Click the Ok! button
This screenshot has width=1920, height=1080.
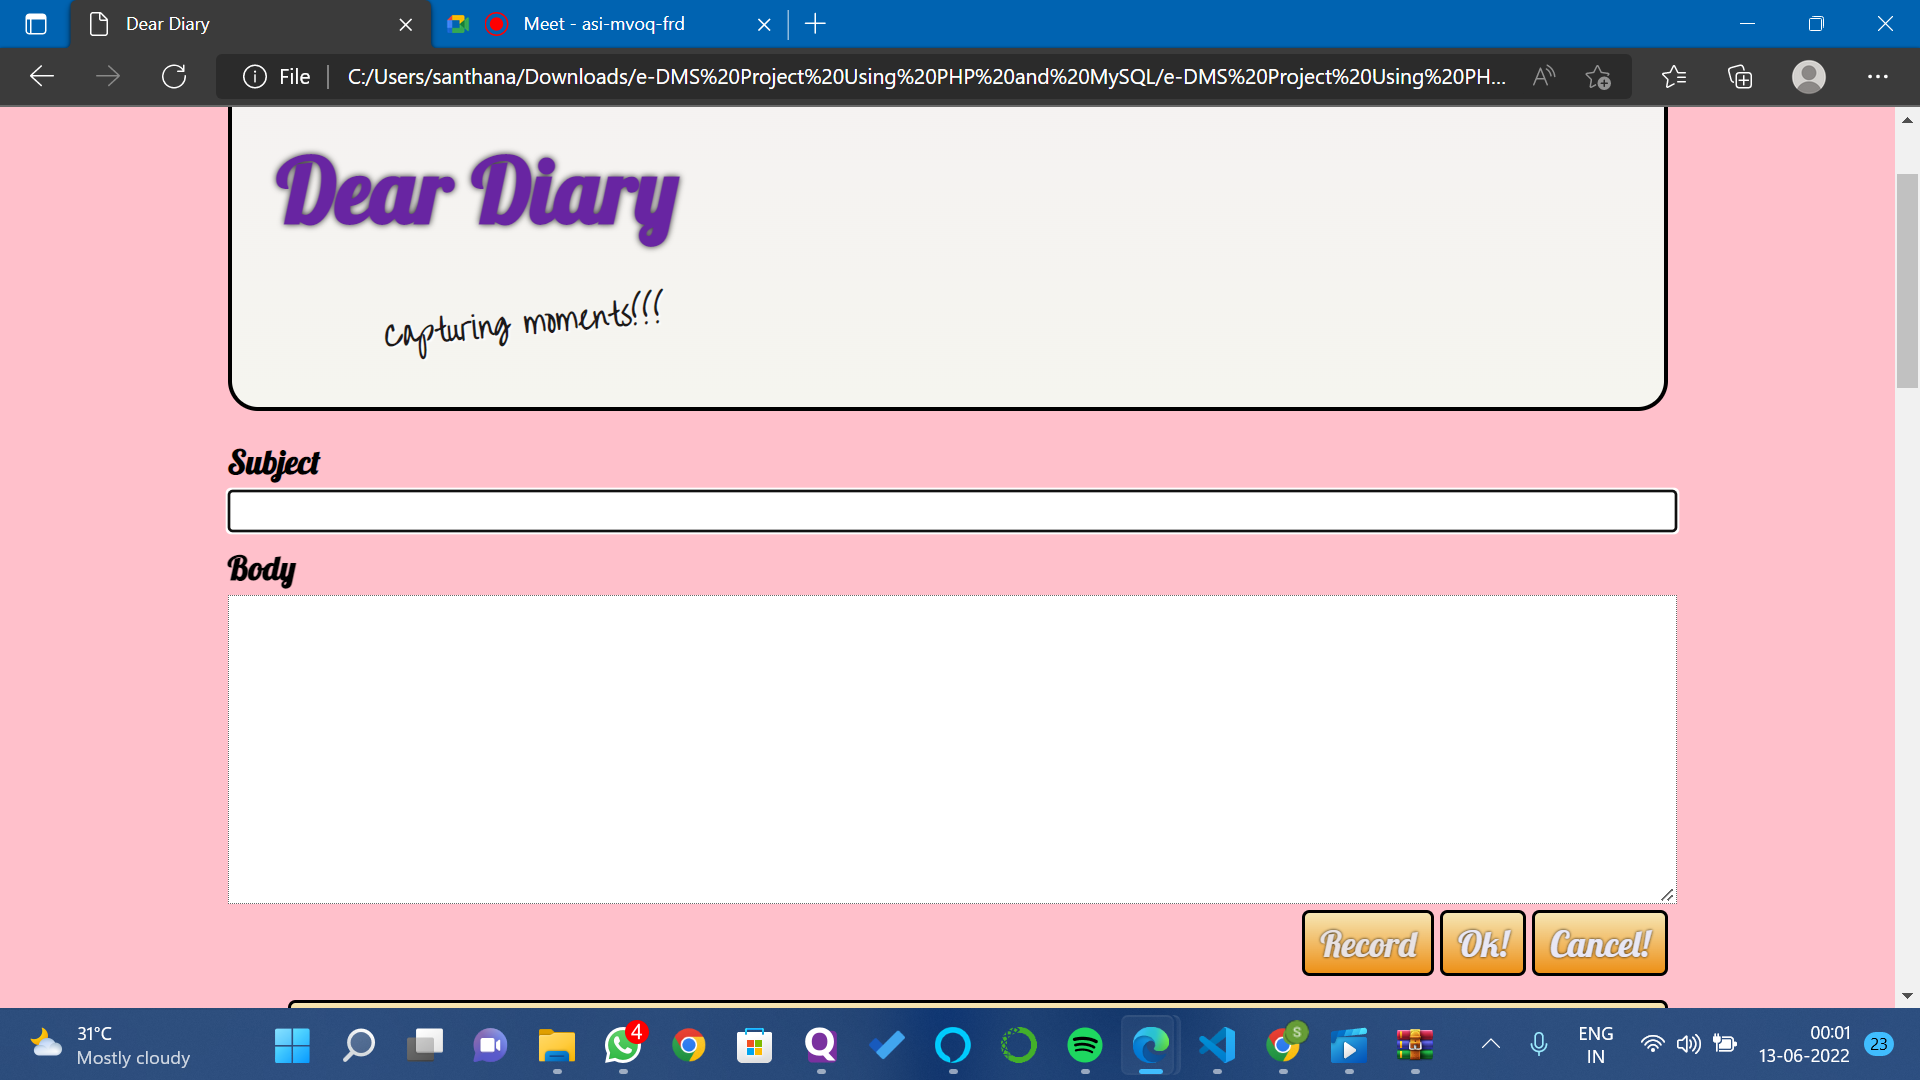coord(1482,943)
